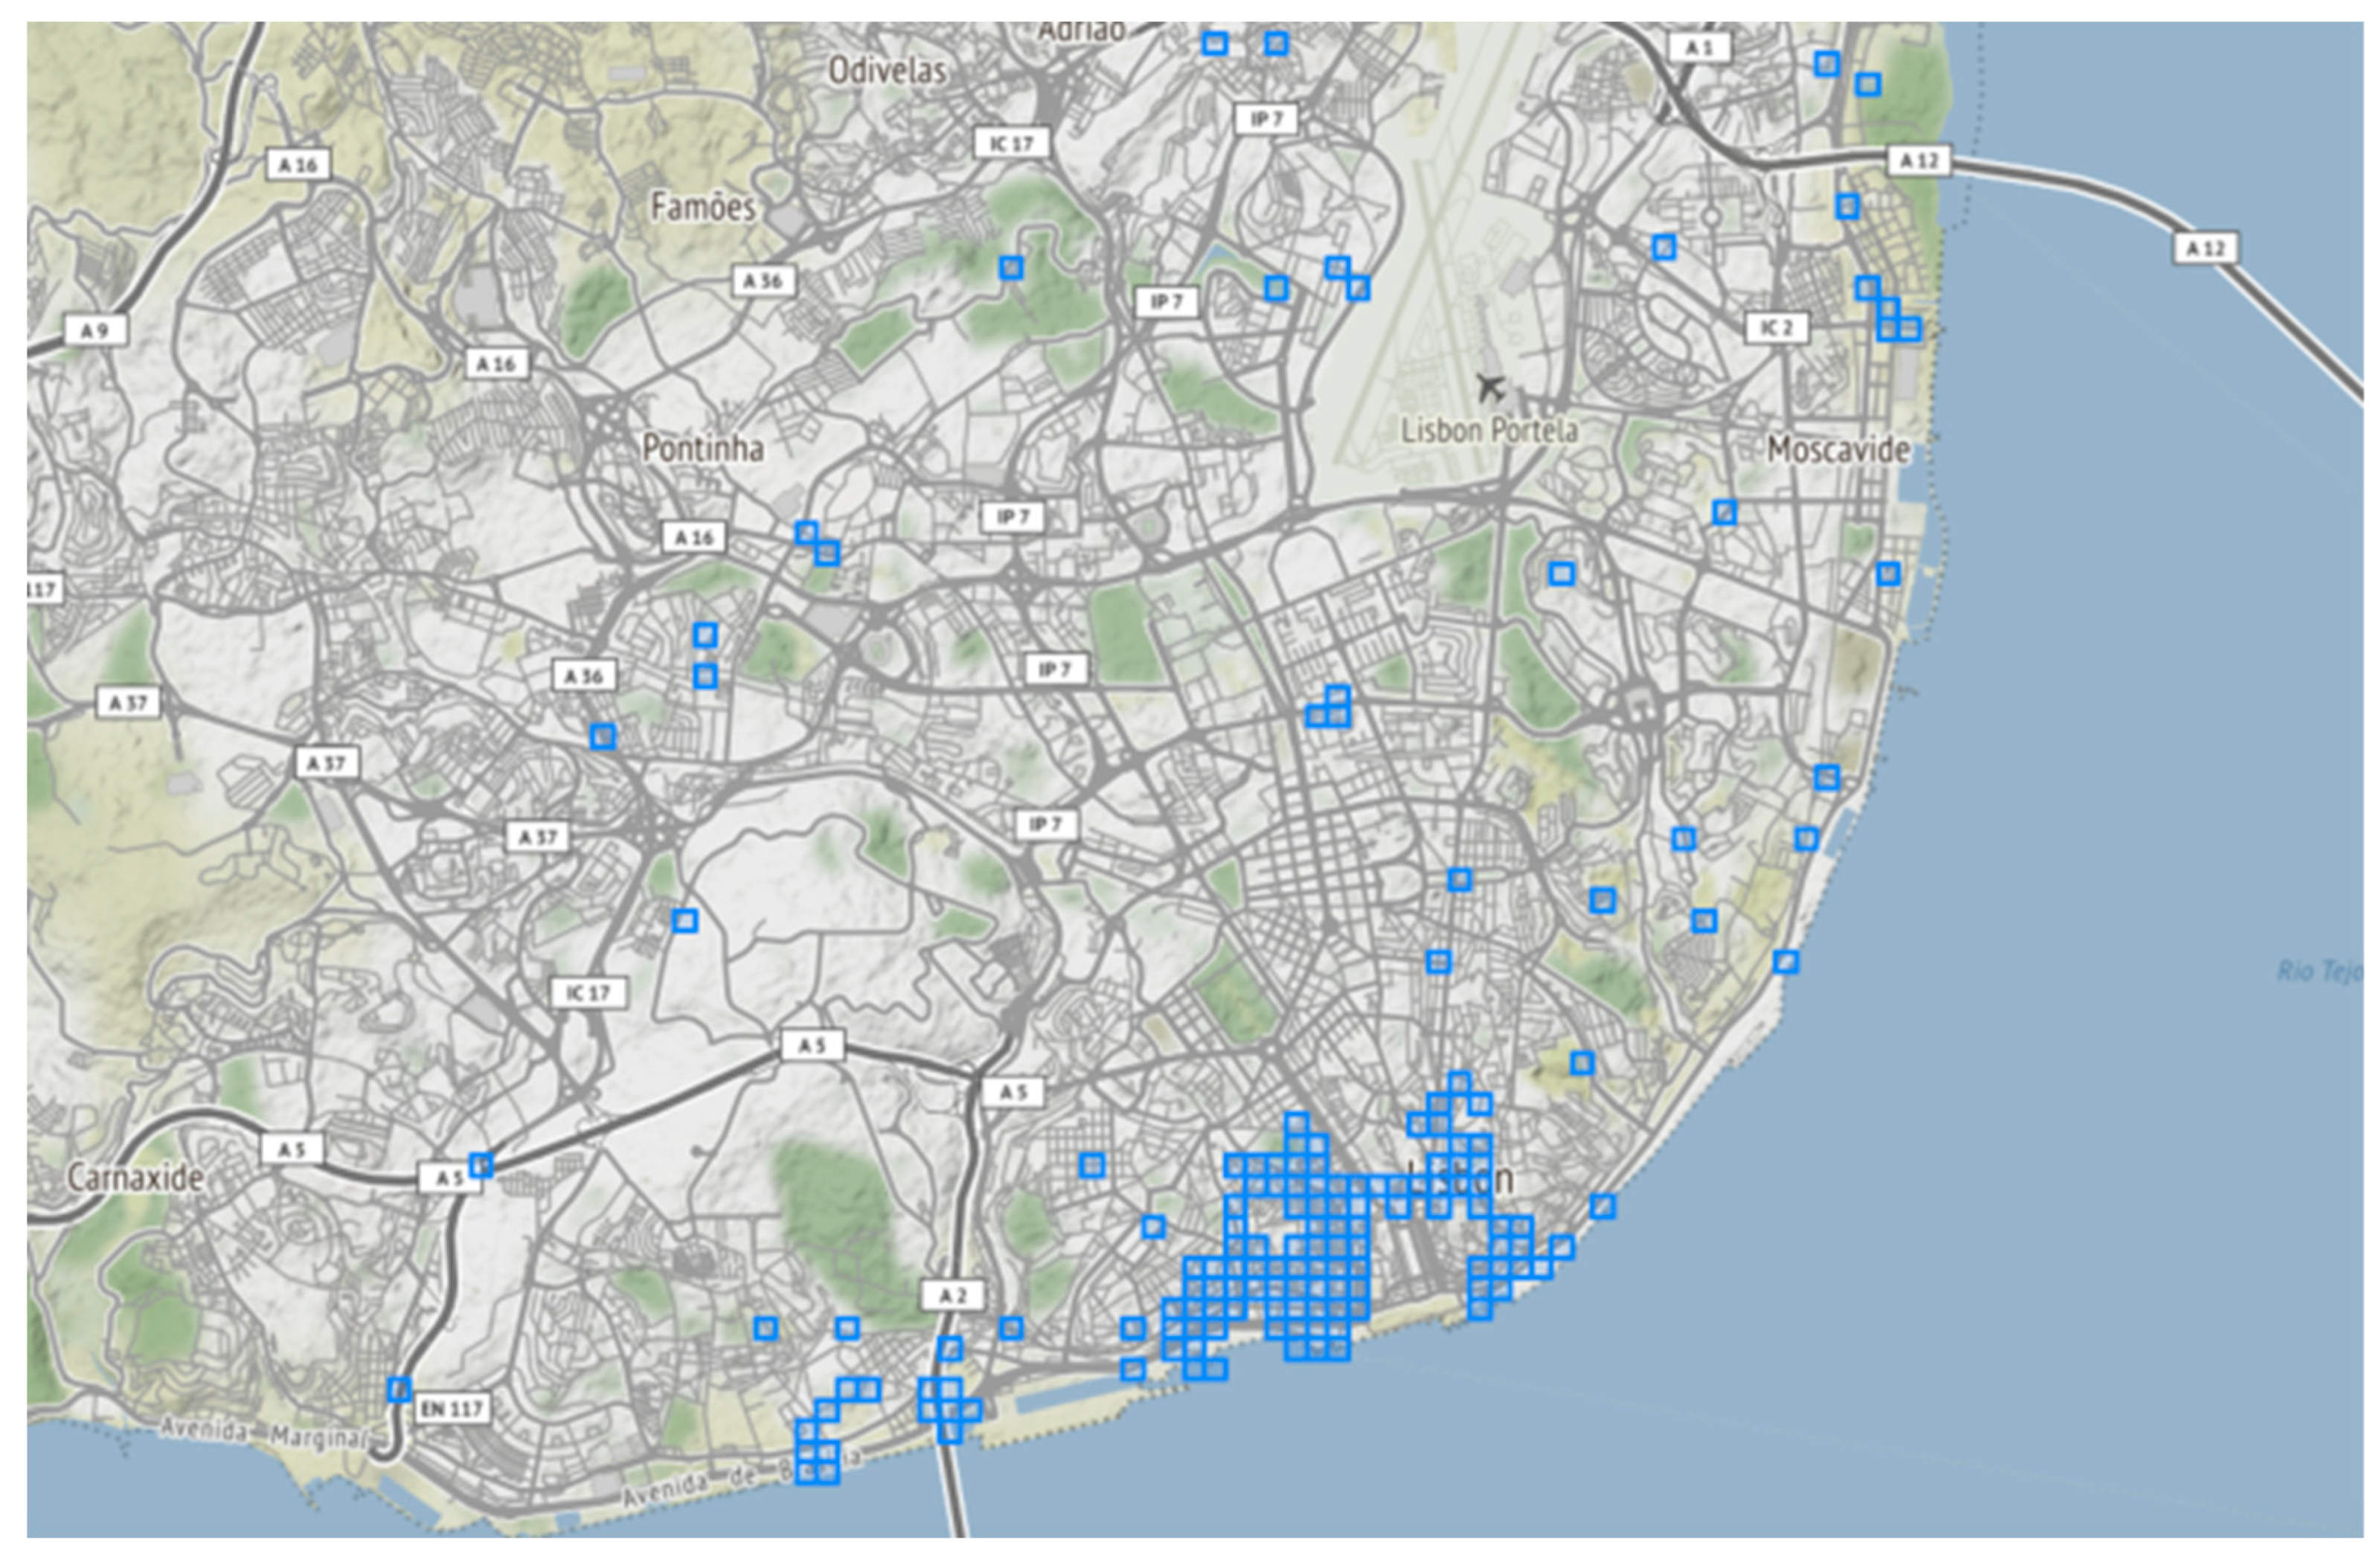Select the A 9 highway shield
Screen dimensions: 2380x1557
95,330
